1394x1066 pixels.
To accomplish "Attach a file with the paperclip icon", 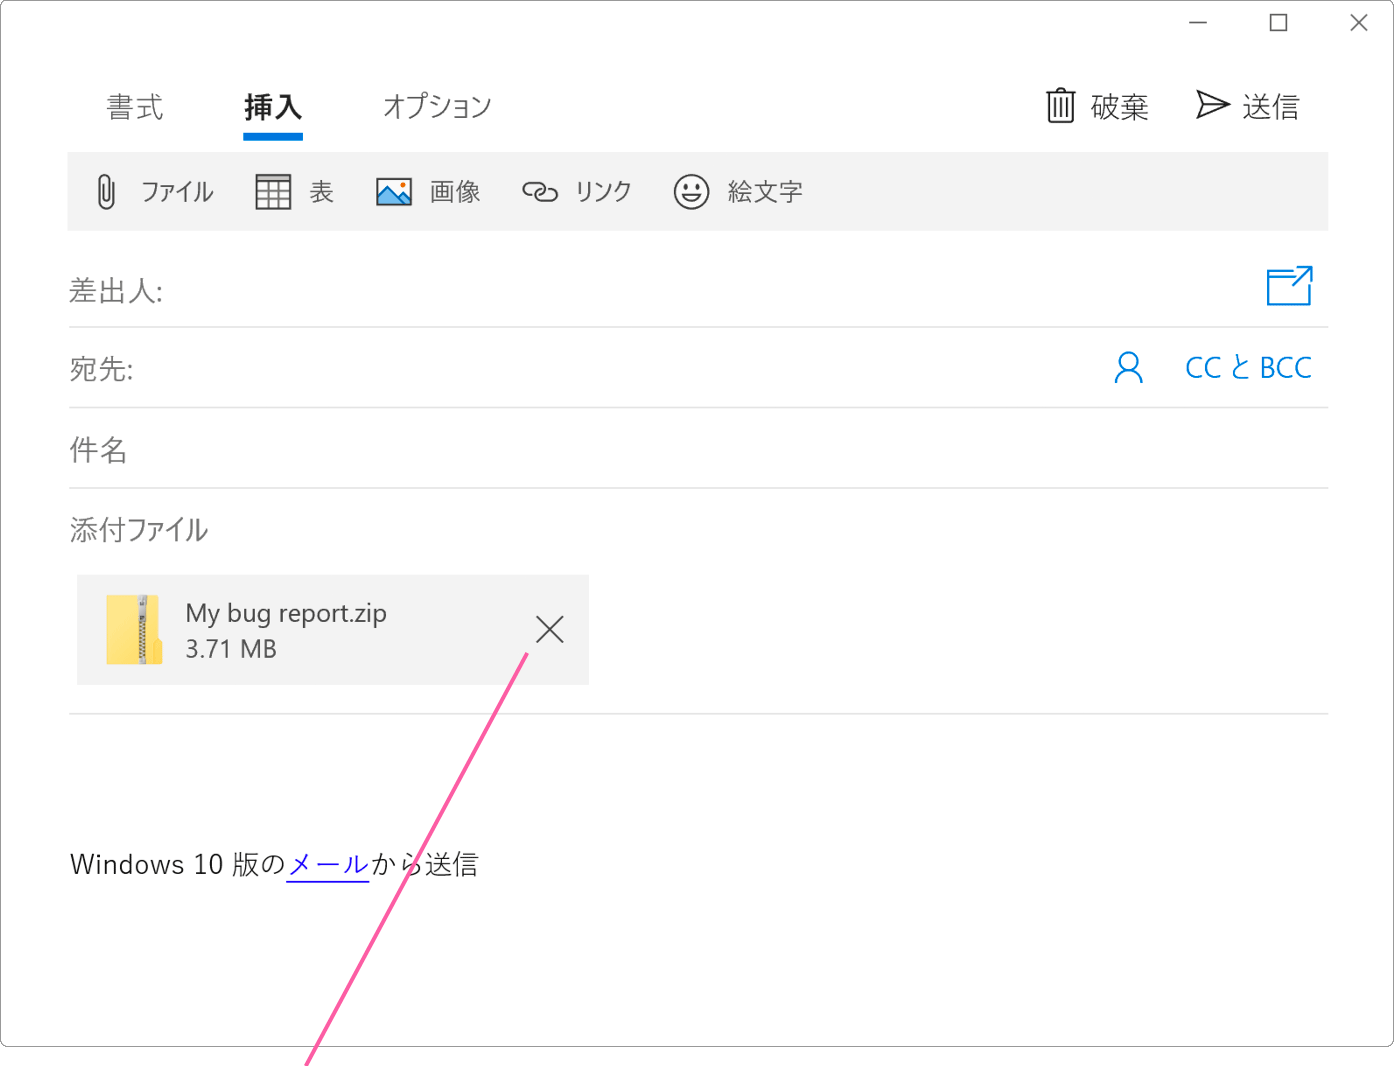I will click(106, 191).
